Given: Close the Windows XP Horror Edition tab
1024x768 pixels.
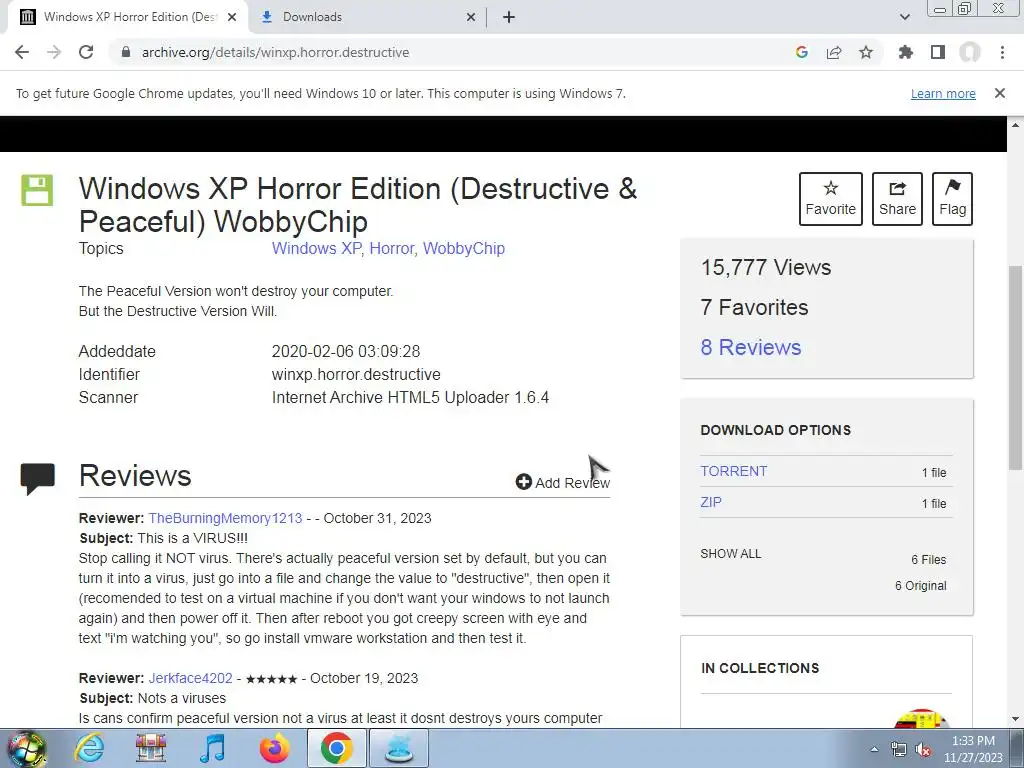Looking at the screenshot, I should coord(232,17).
